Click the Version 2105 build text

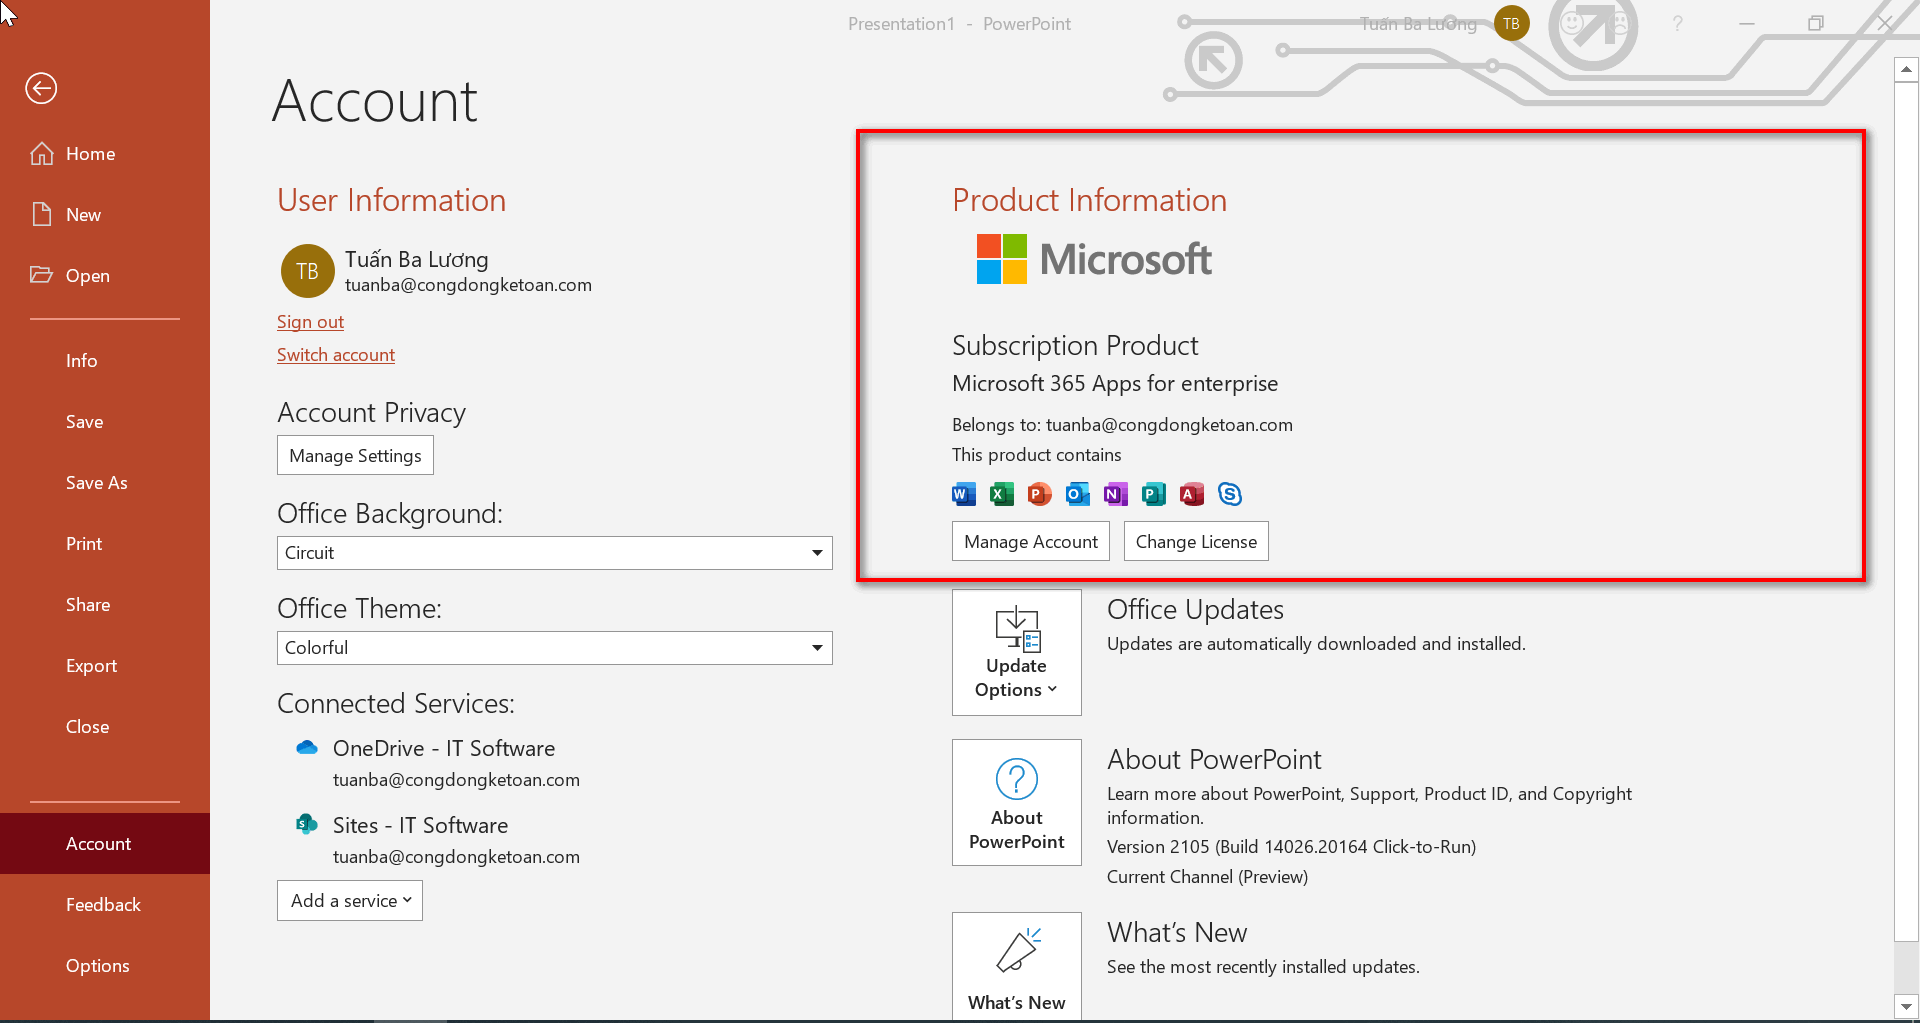1291,847
